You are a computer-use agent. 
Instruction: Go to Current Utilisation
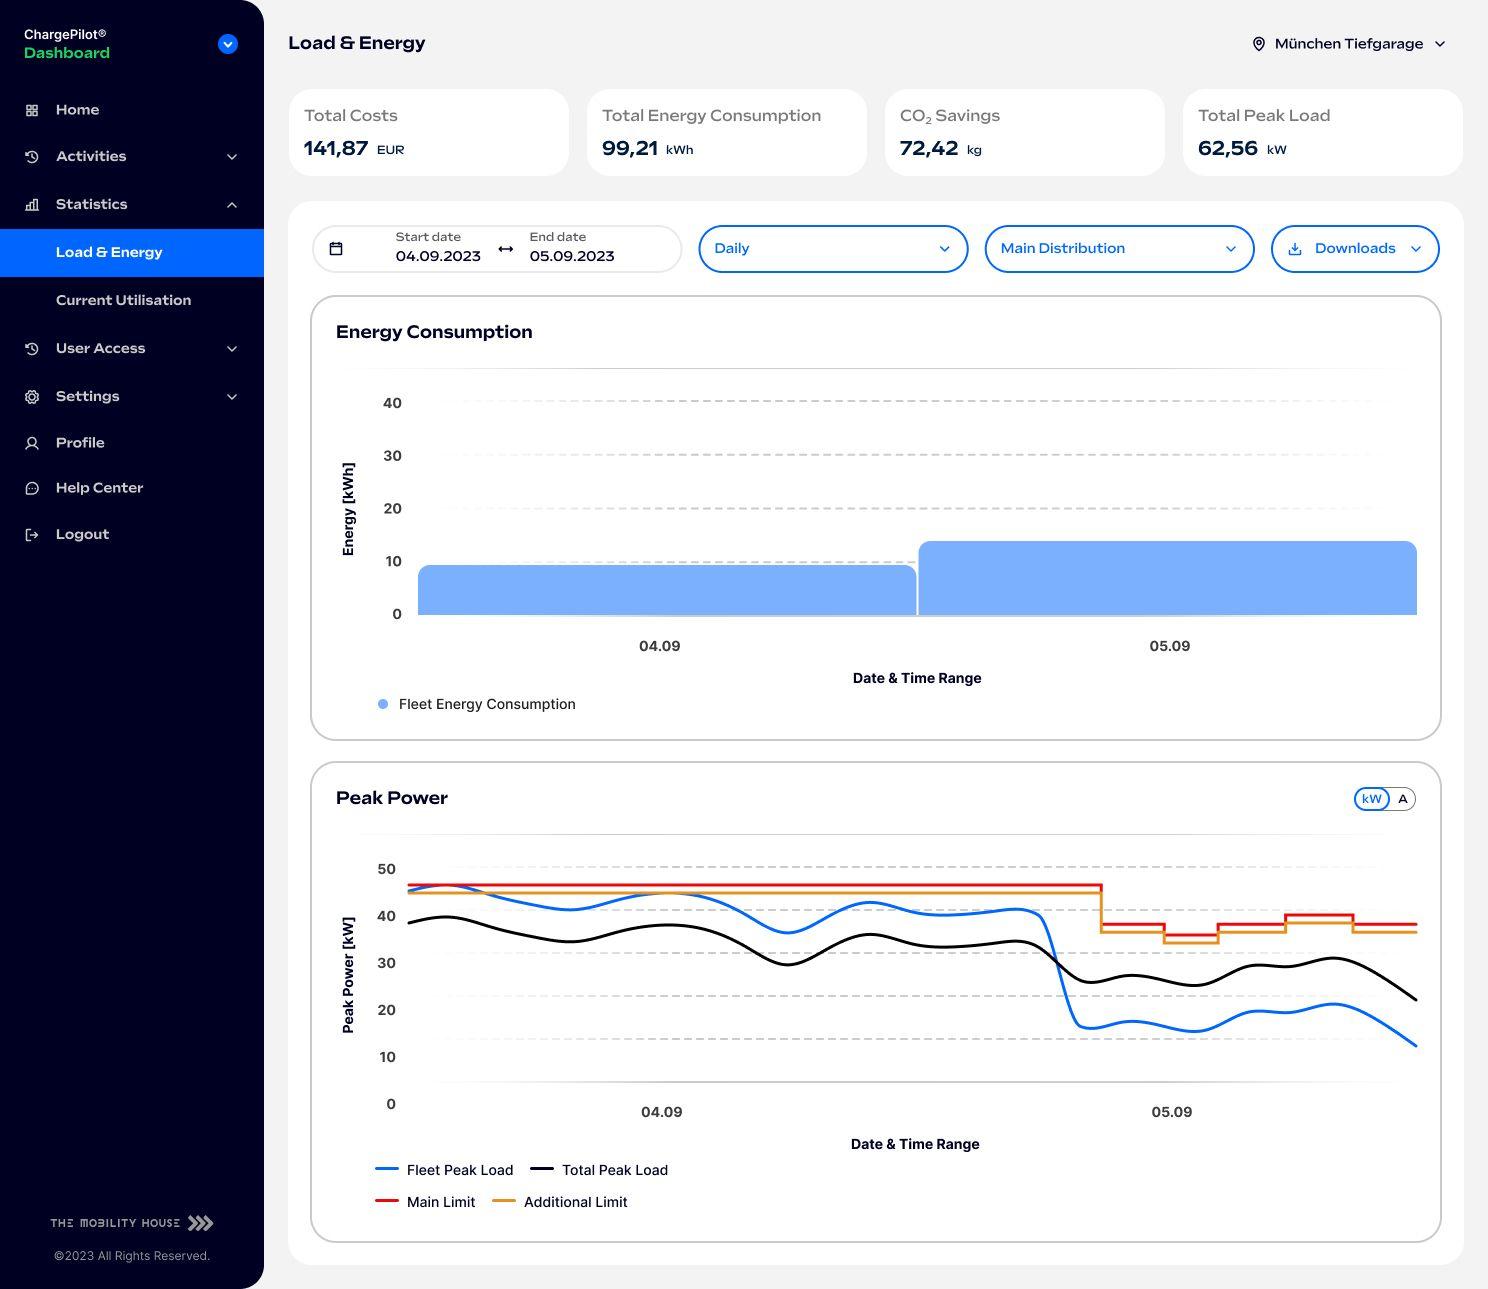click(123, 300)
